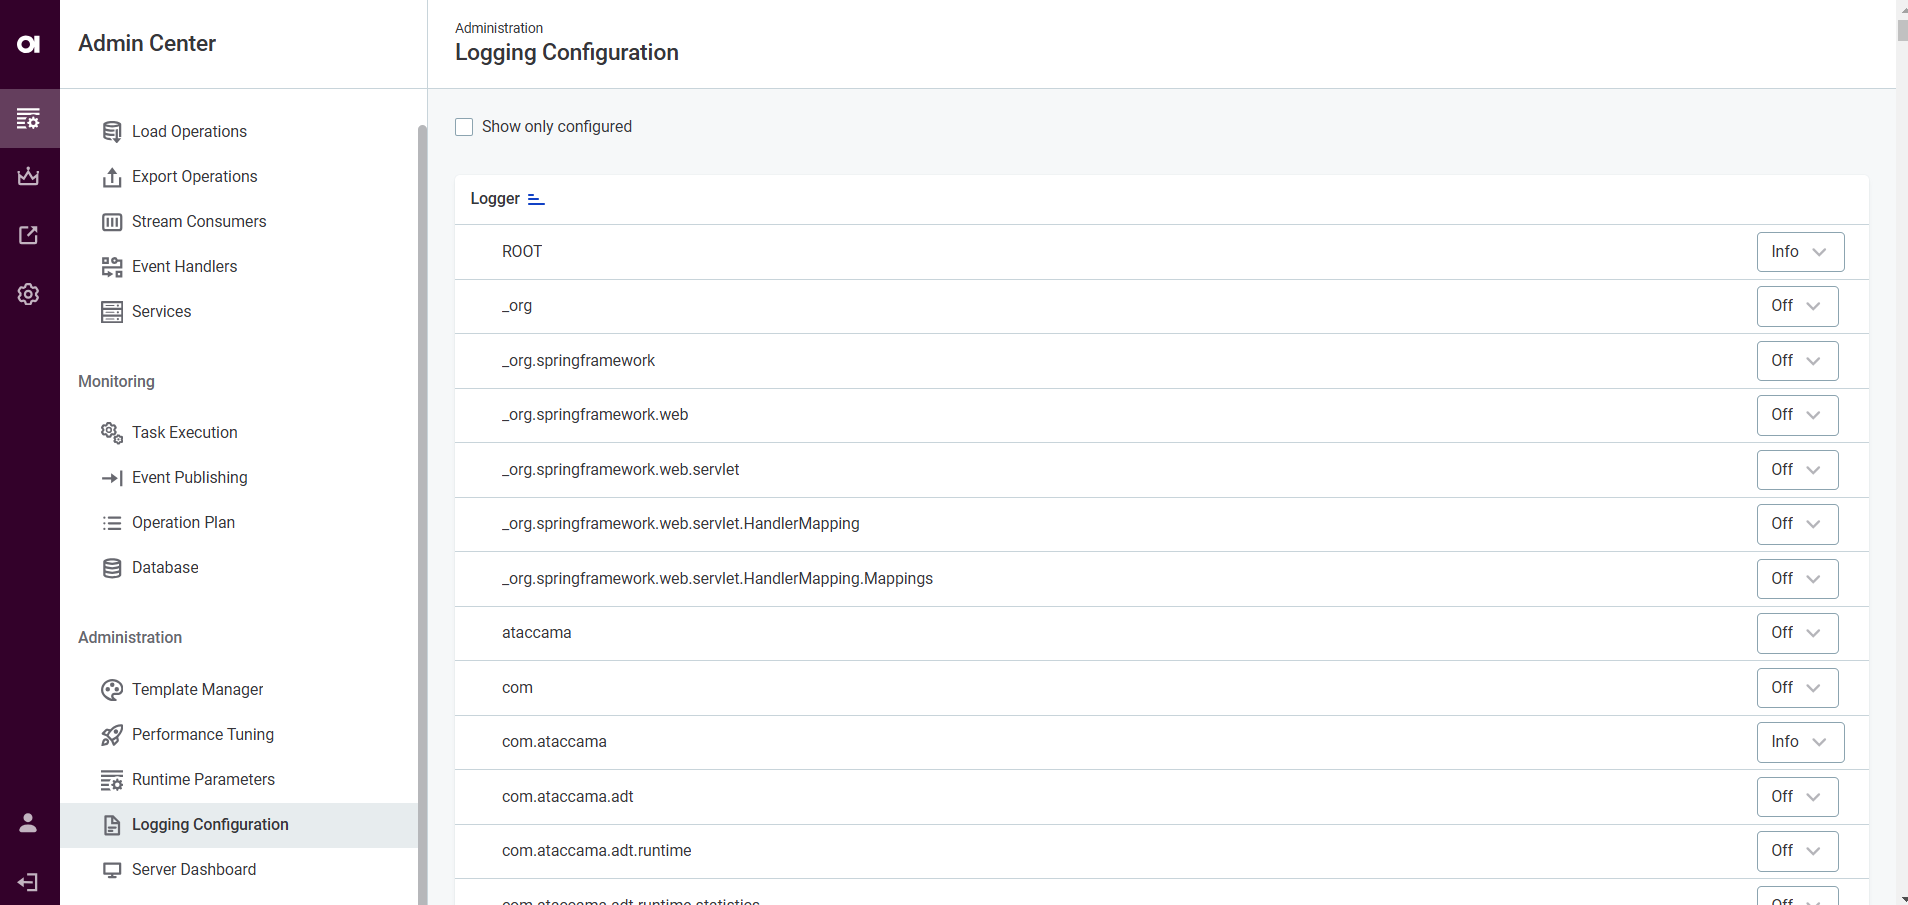
Task: Open Task Execution
Action: tap(185, 432)
